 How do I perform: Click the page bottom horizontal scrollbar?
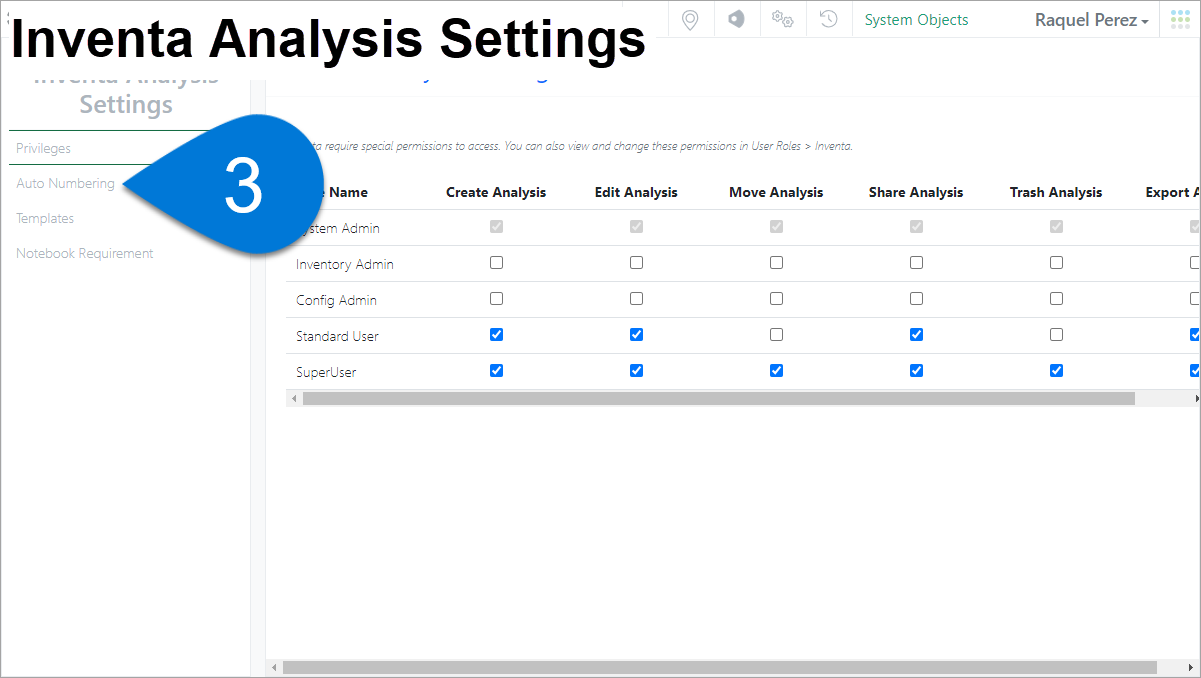pyautogui.click(x=719, y=667)
